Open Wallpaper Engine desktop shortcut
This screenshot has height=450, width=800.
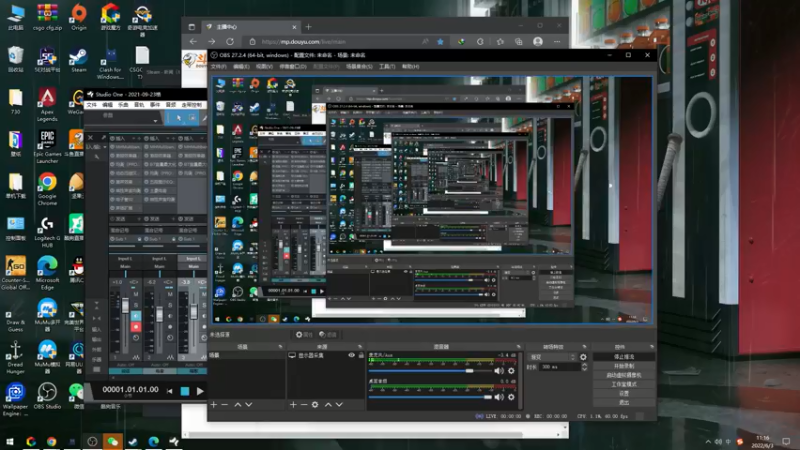tap(15, 399)
